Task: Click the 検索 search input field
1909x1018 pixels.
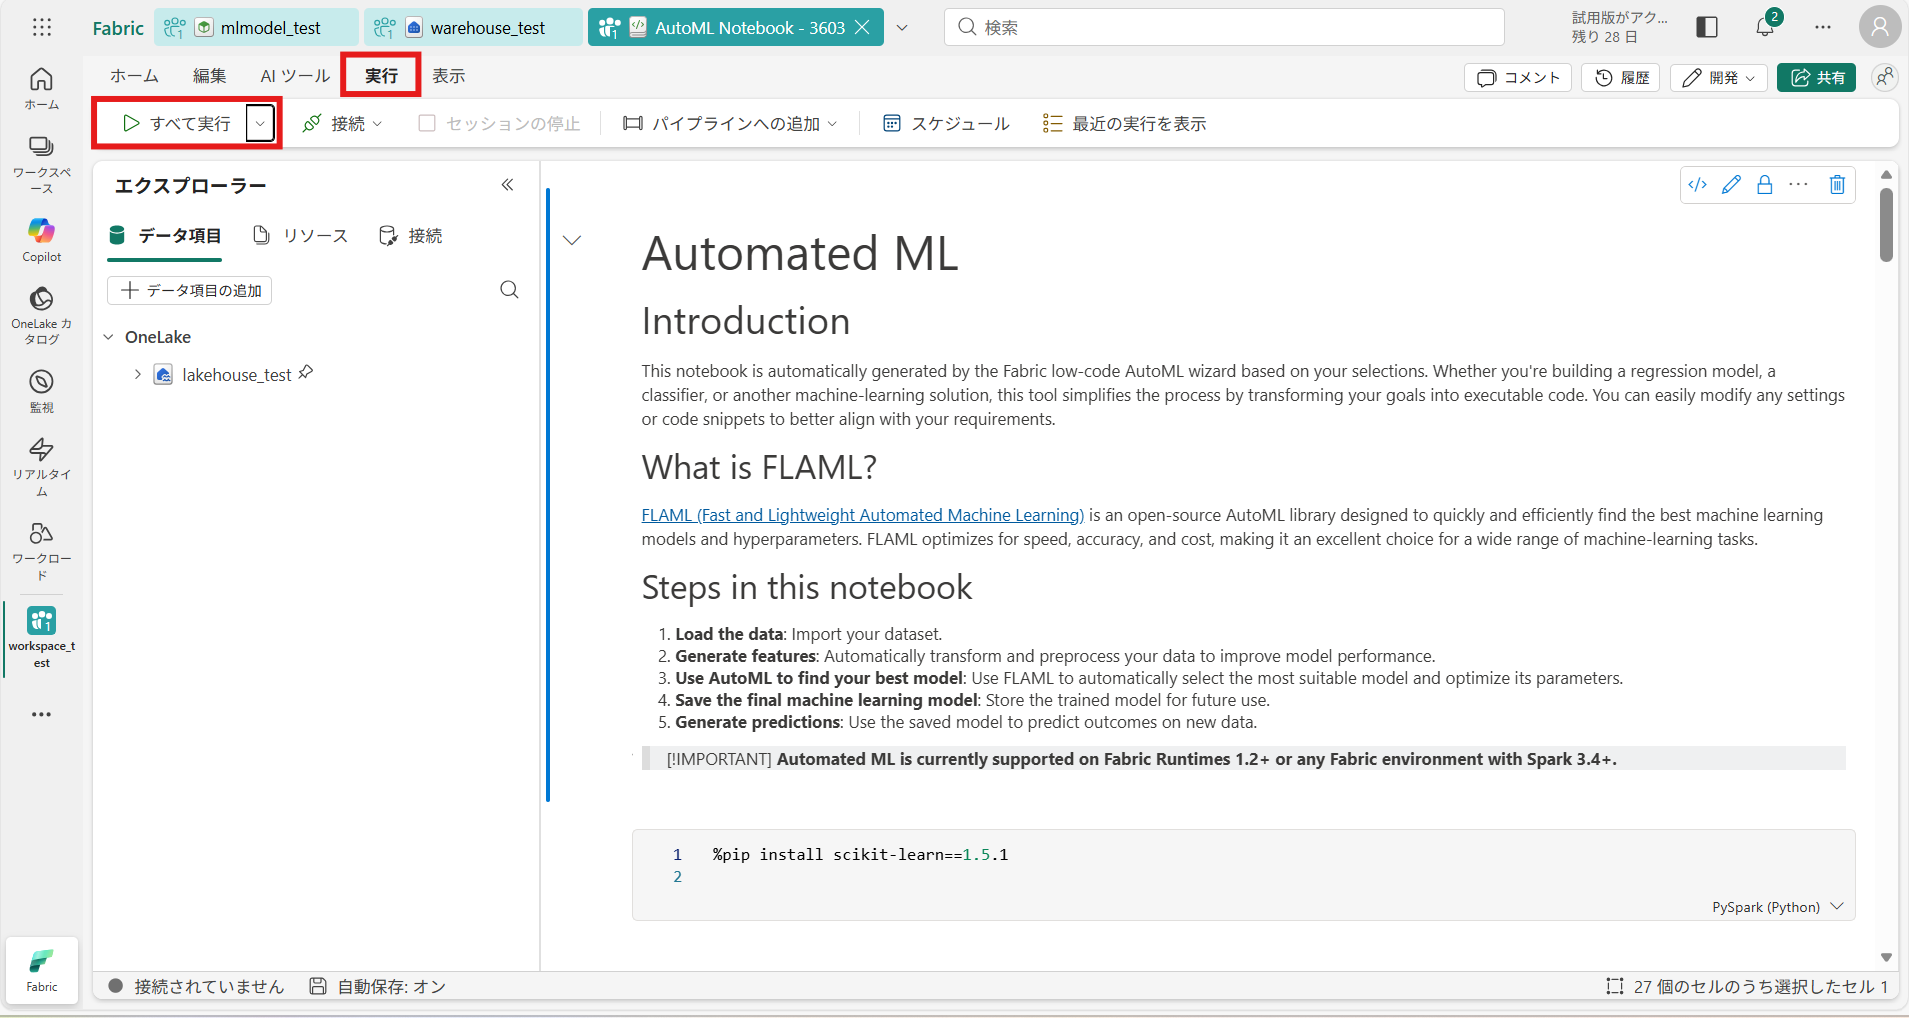Action: [1223, 28]
